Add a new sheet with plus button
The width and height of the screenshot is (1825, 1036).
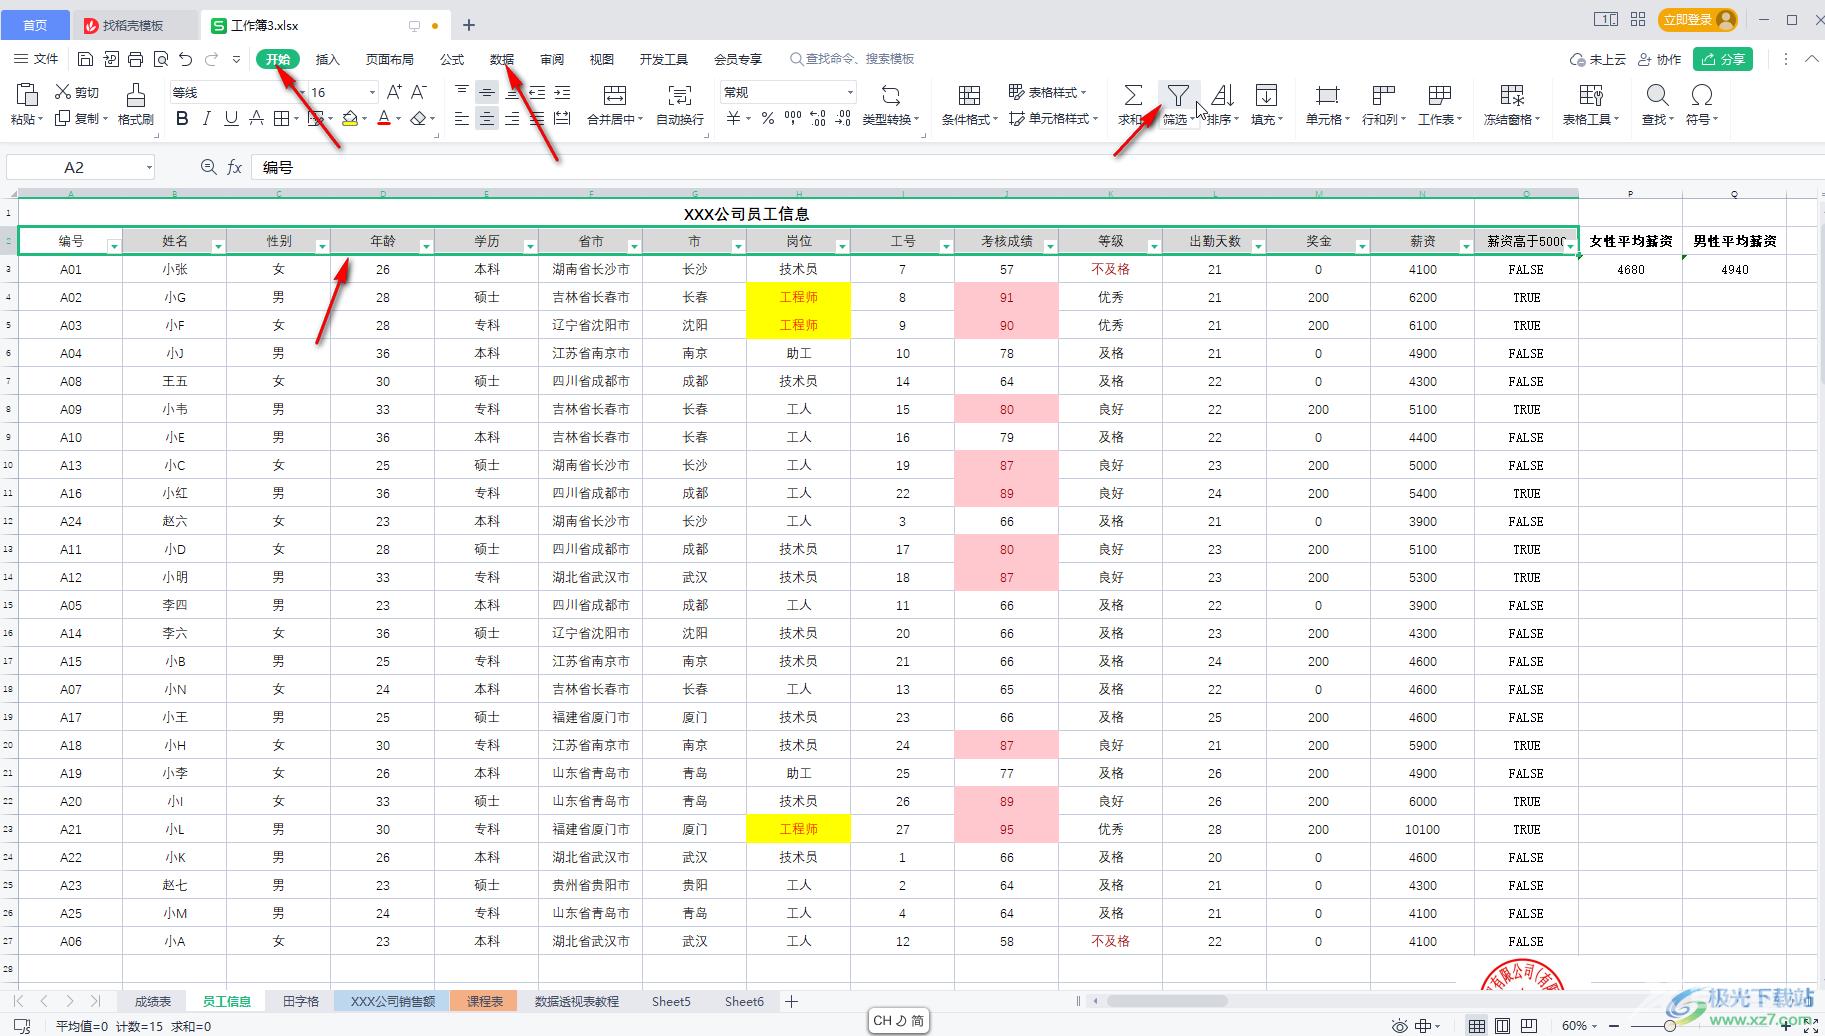[791, 1001]
